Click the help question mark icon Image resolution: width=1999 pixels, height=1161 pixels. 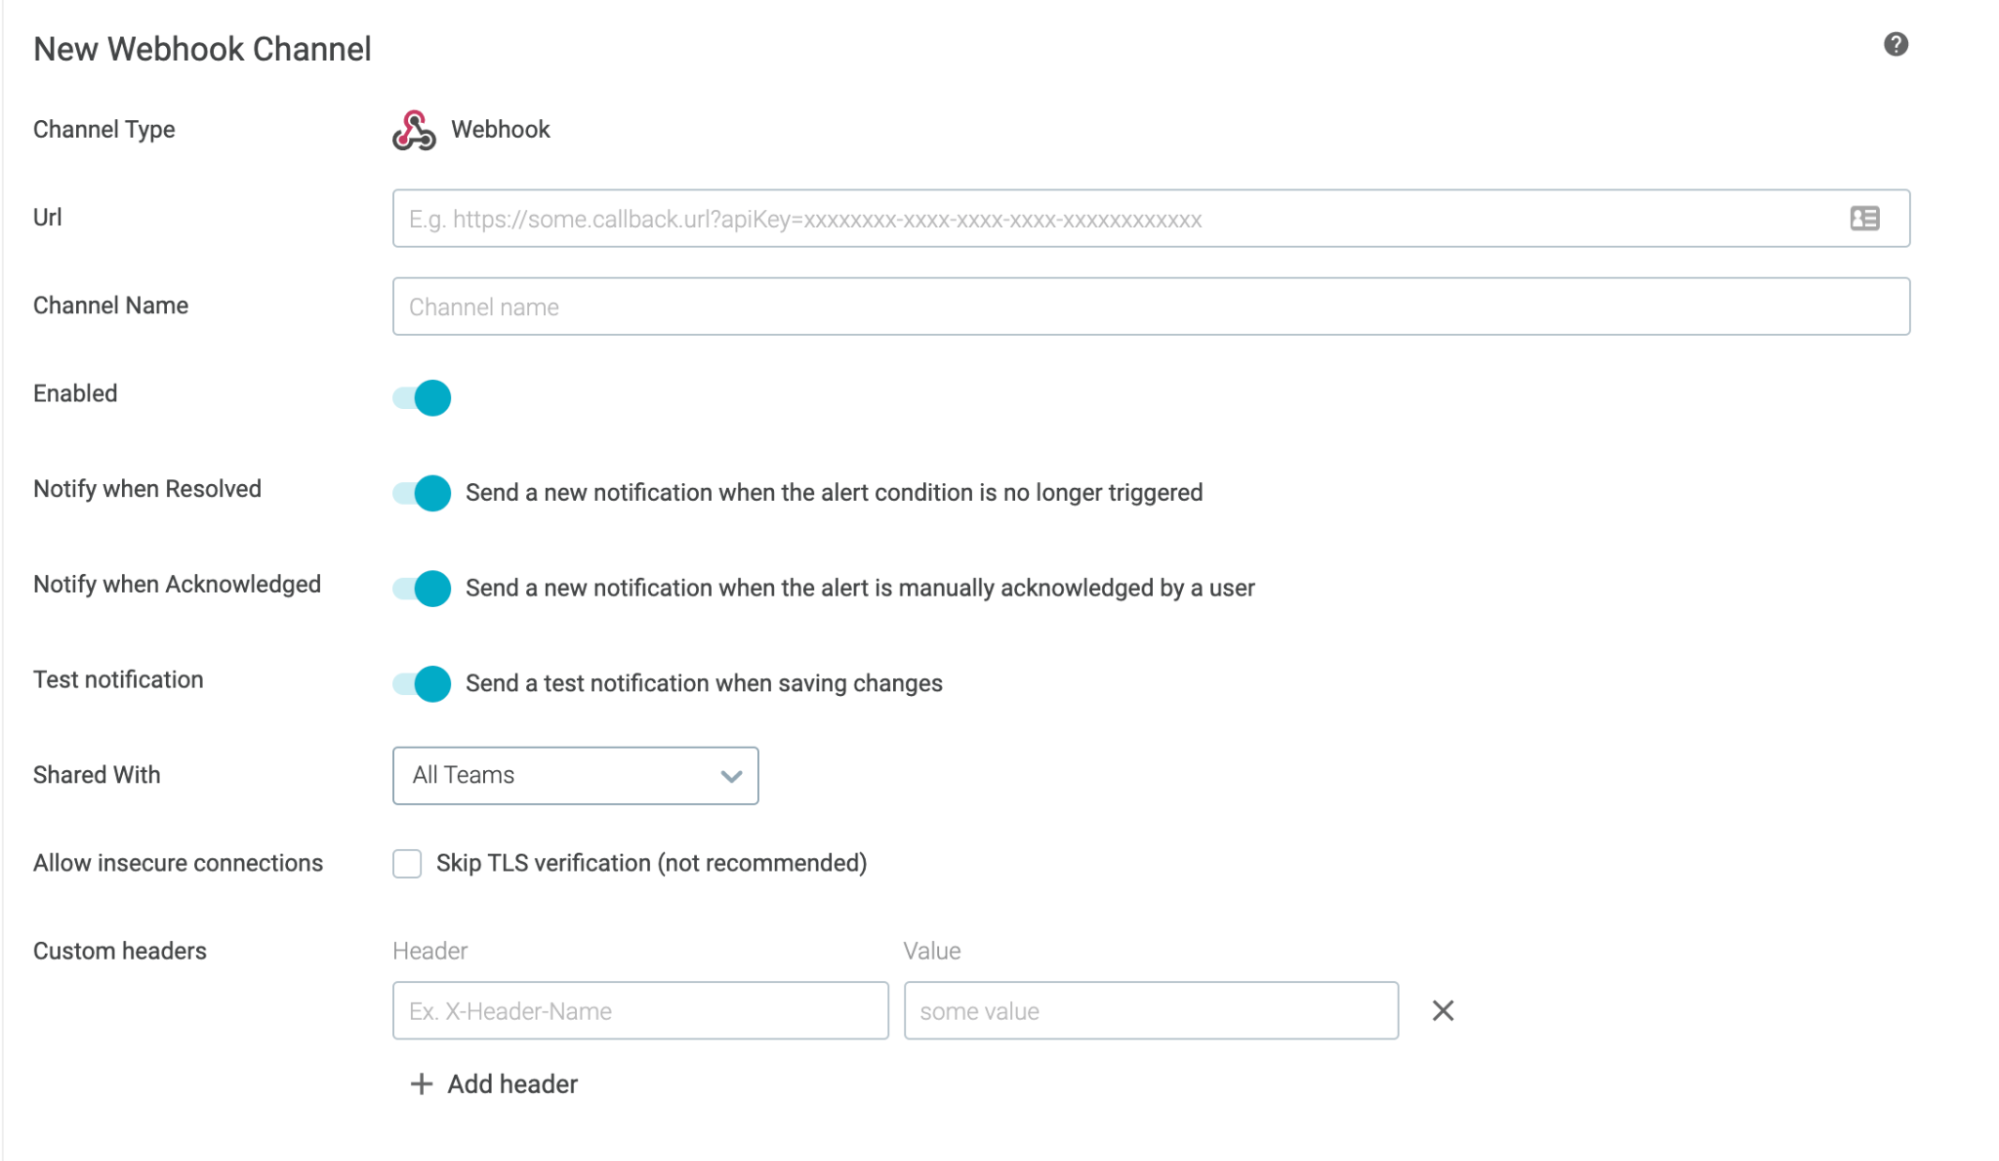tap(1894, 45)
